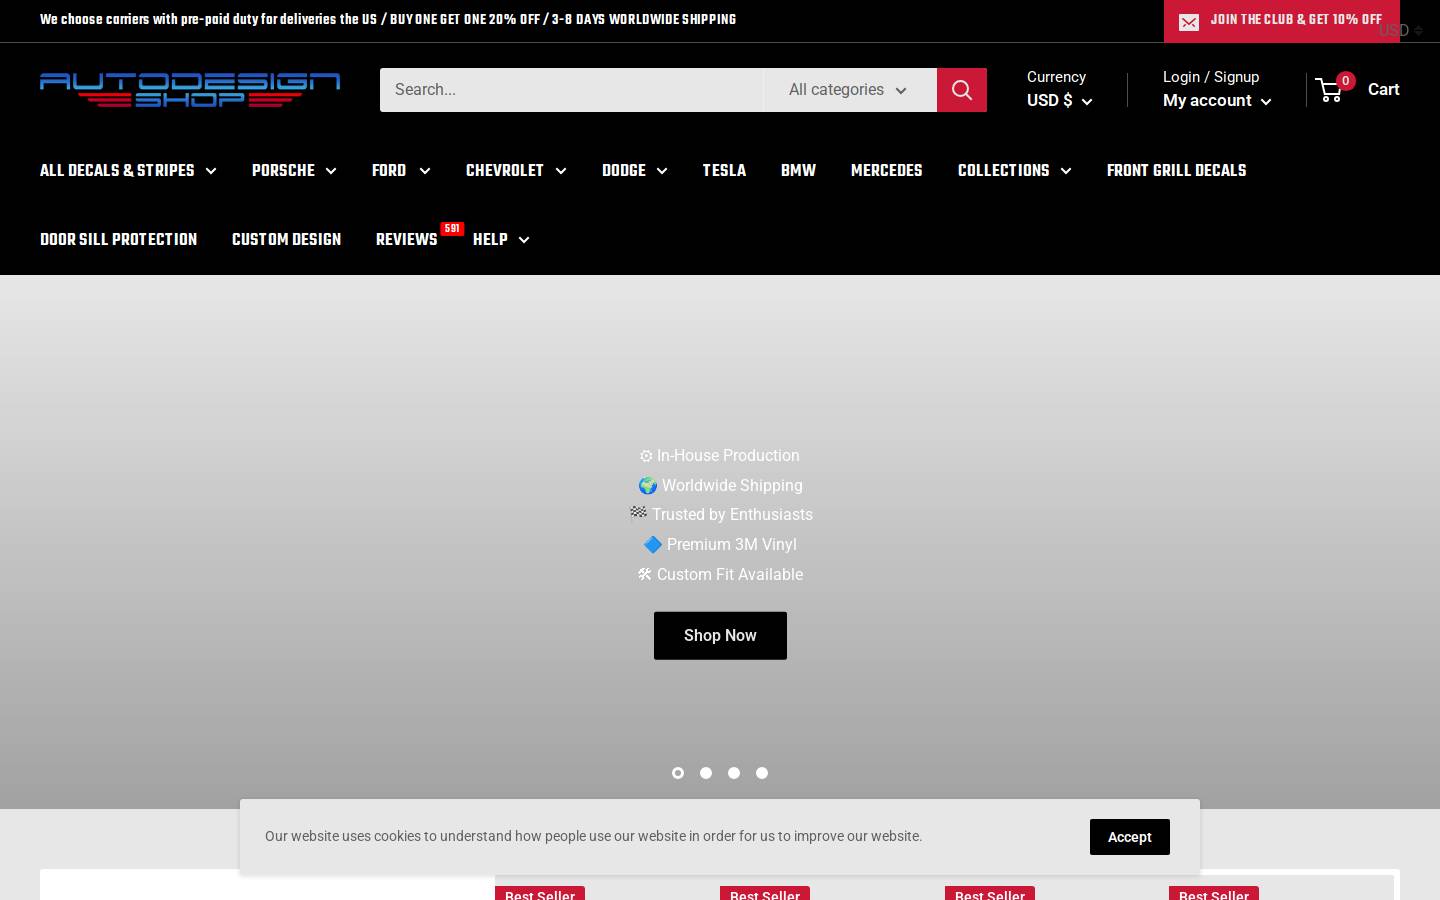Click the Custom Fit Available text
The height and width of the screenshot is (900, 1440).
pos(720,575)
